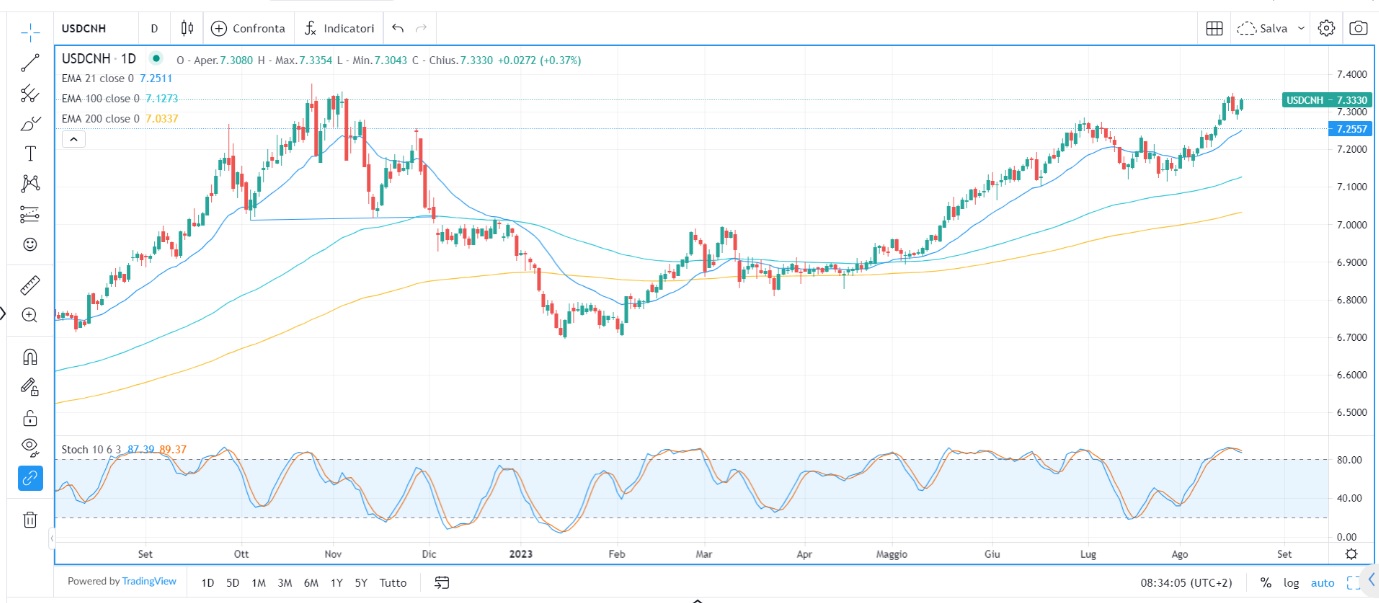This screenshot has width=1379, height=603.
Task: Select the Text annotation tool
Action: click(29, 155)
